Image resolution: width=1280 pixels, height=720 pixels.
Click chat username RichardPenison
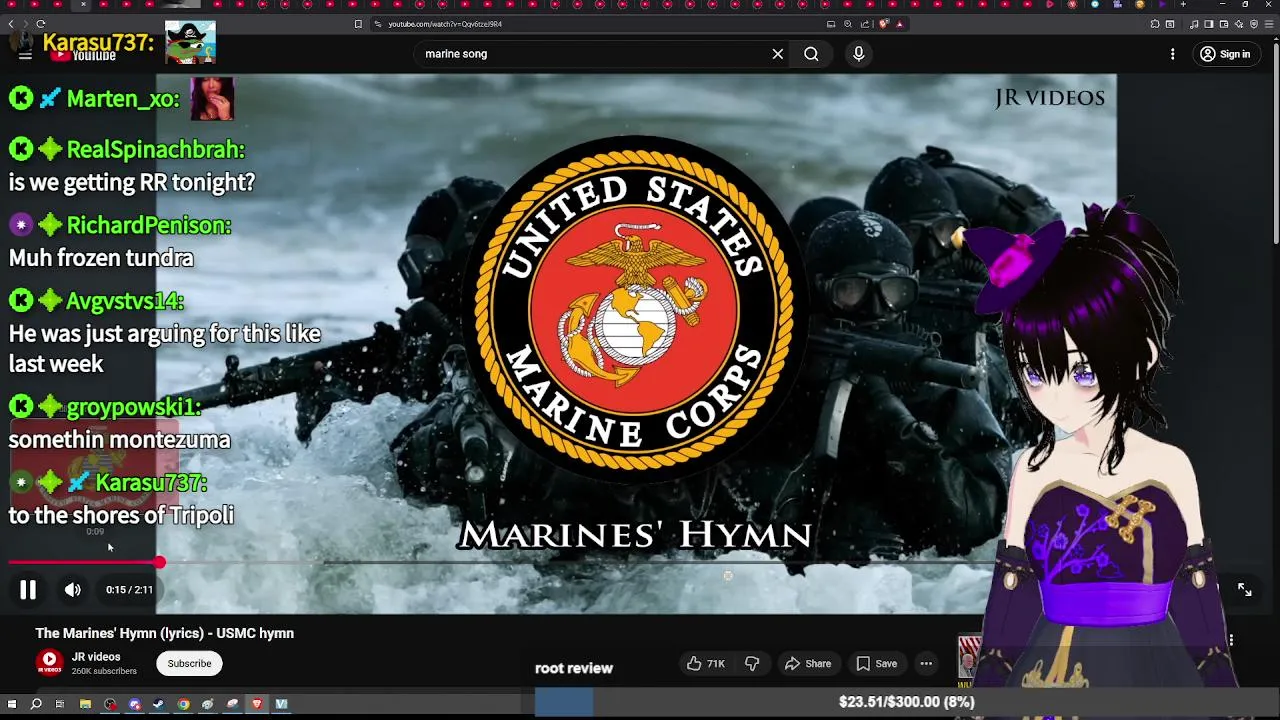pyautogui.click(x=149, y=225)
